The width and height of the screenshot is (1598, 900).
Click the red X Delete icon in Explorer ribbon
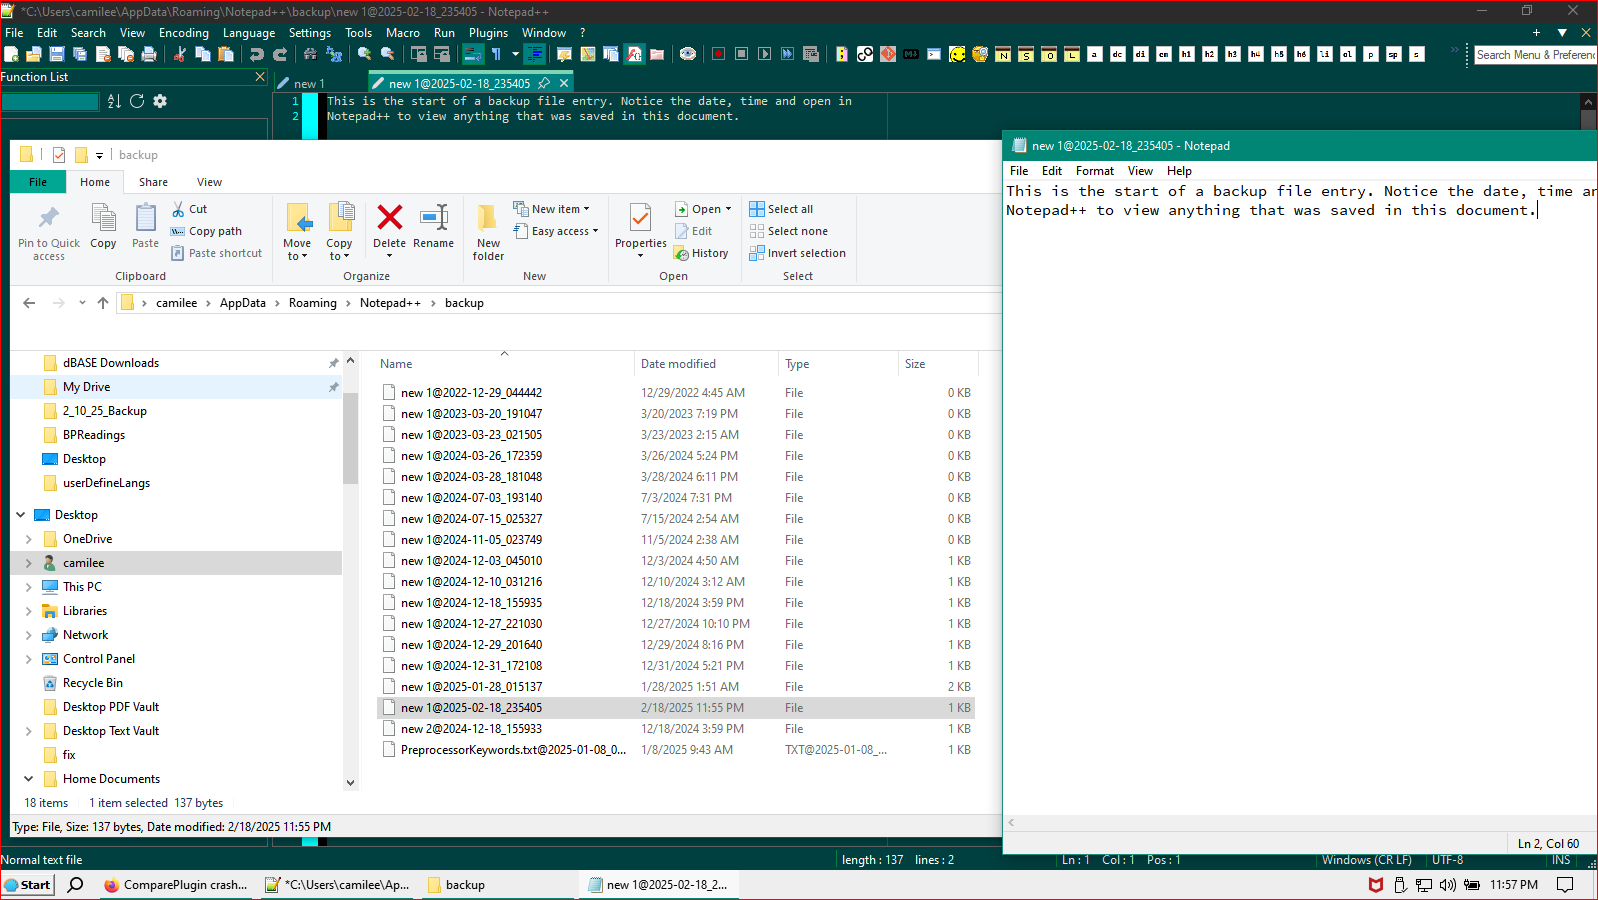(x=389, y=217)
